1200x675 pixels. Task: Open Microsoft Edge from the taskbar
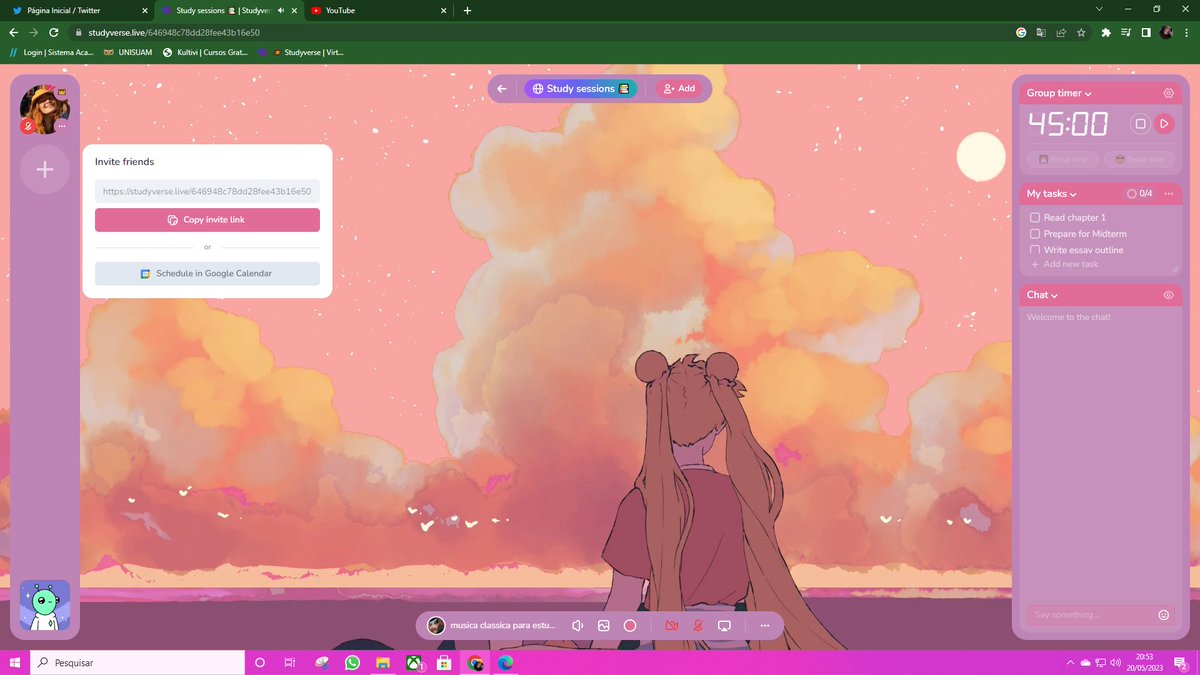506,662
